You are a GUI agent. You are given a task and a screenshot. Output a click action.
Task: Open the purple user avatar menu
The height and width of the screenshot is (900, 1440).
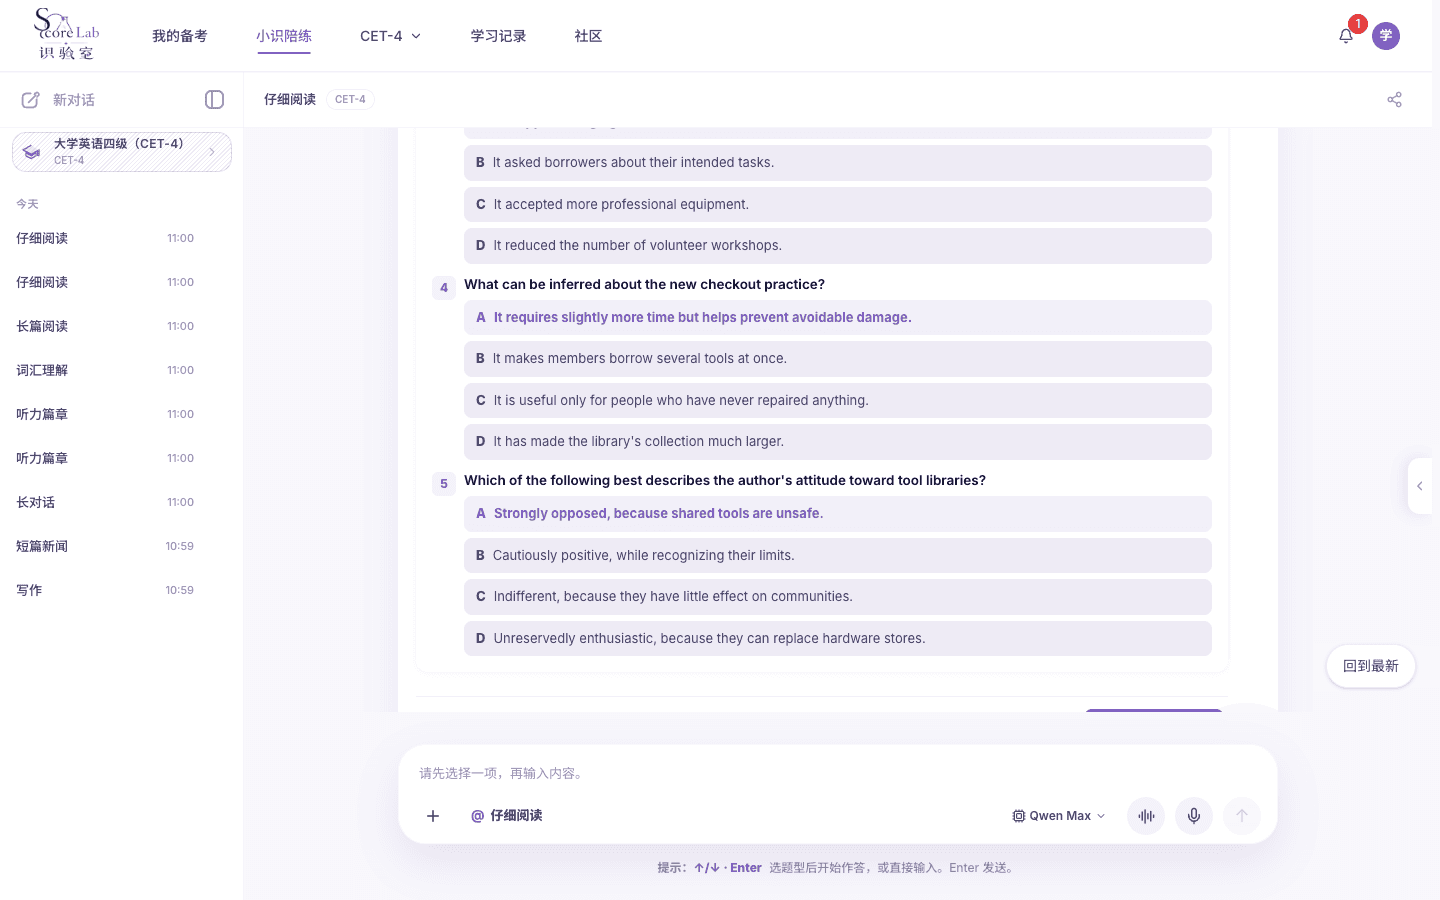pos(1386,36)
